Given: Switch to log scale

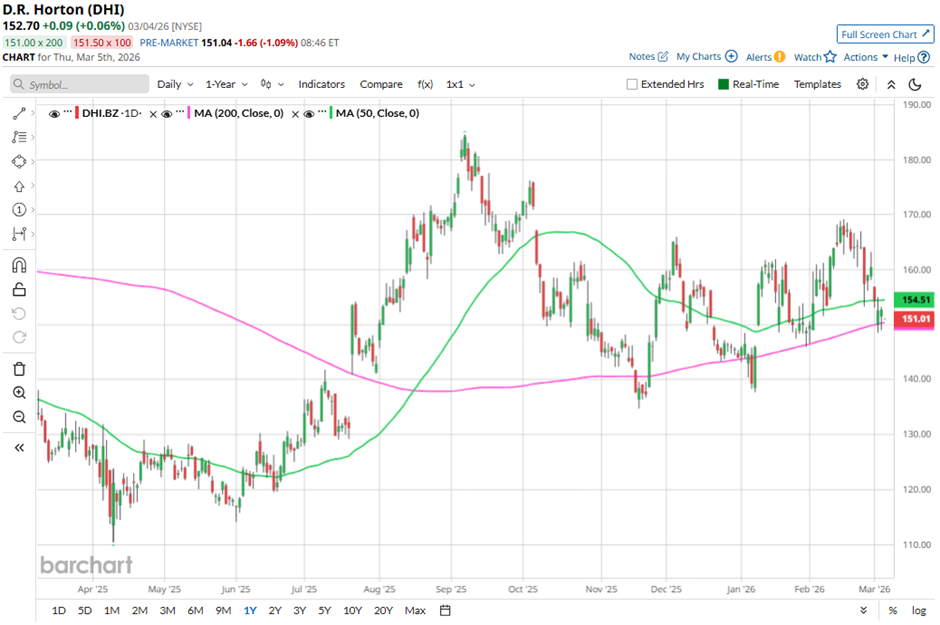Looking at the screenshot, I should coord(919,610).
